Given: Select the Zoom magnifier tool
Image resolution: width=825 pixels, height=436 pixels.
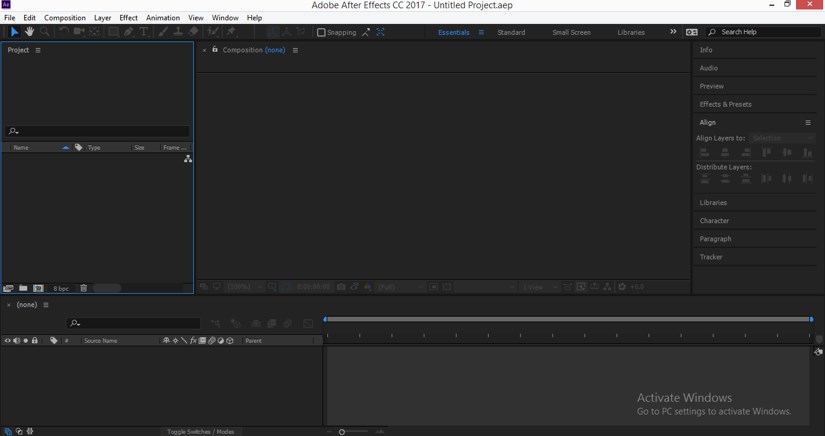Looking at the screenshot, I should [x=45, y=32].
